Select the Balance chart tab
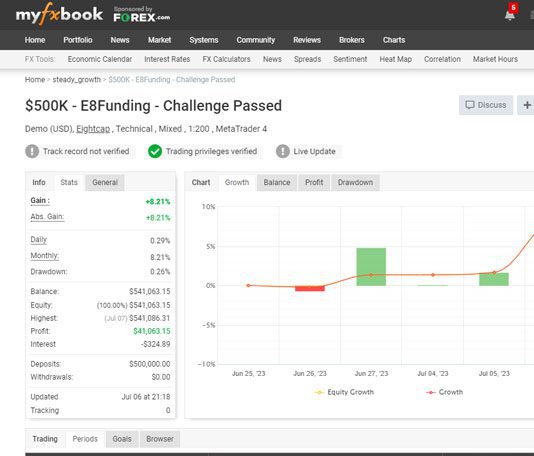This screenshot has height=456, width=534. 277,182
